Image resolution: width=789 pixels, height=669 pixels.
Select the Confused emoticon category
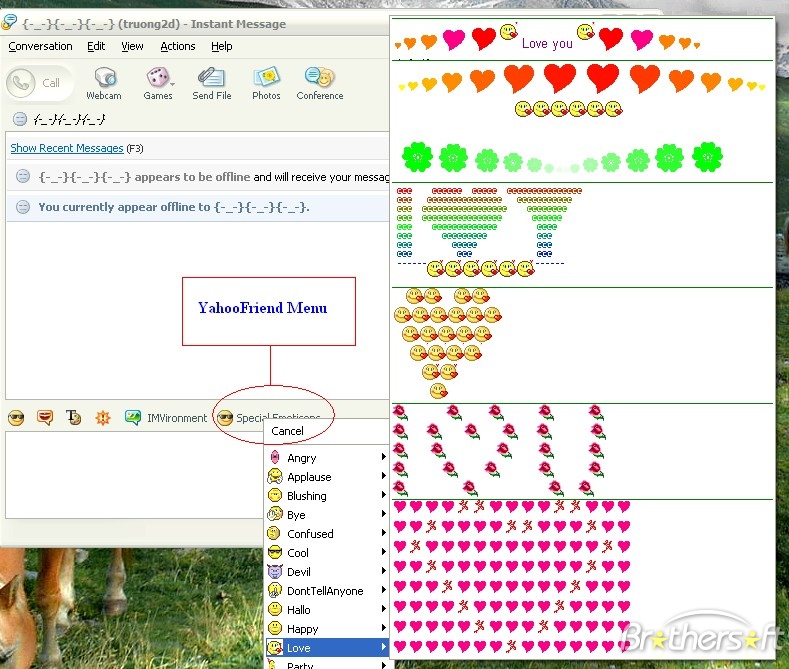[x=327, y=534]
